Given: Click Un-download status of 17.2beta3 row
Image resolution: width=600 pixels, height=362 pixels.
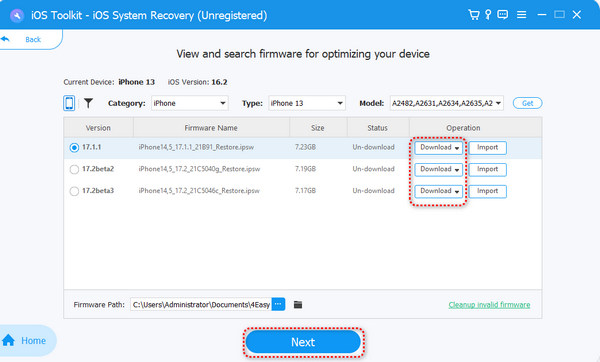Looking at the screenshot, I should [x=373, y=191].
